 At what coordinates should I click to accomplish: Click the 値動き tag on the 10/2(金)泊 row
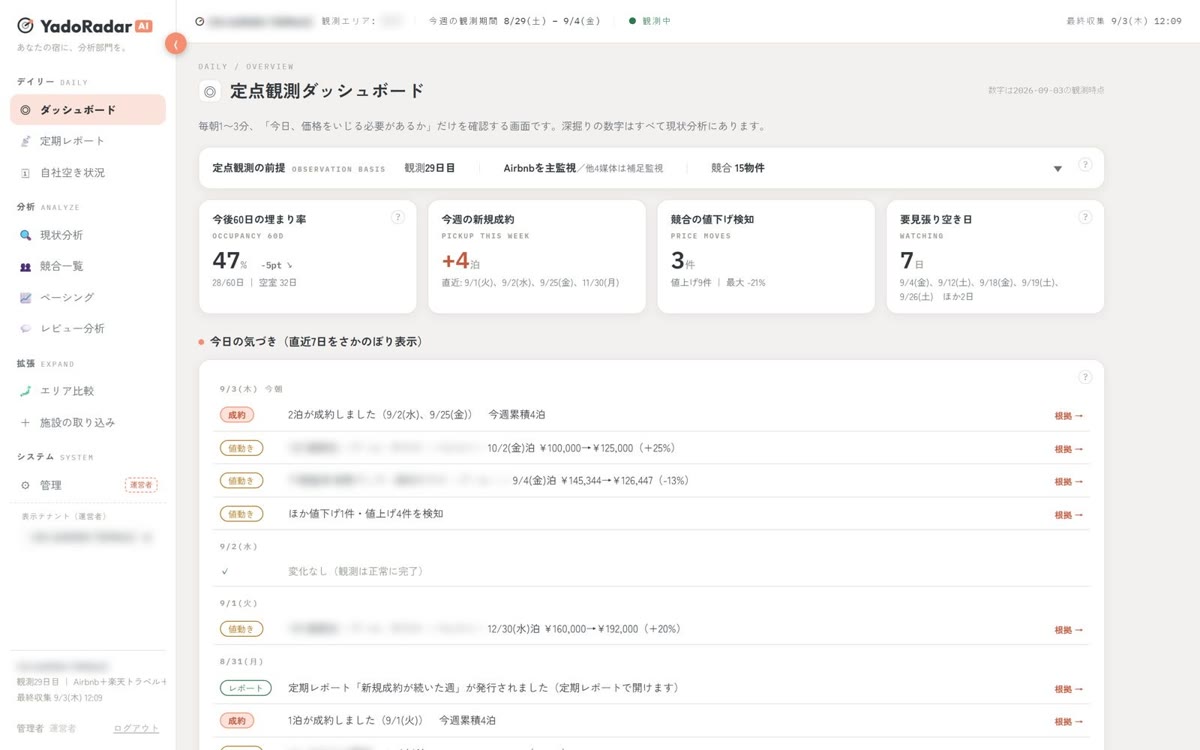(241, 448)
